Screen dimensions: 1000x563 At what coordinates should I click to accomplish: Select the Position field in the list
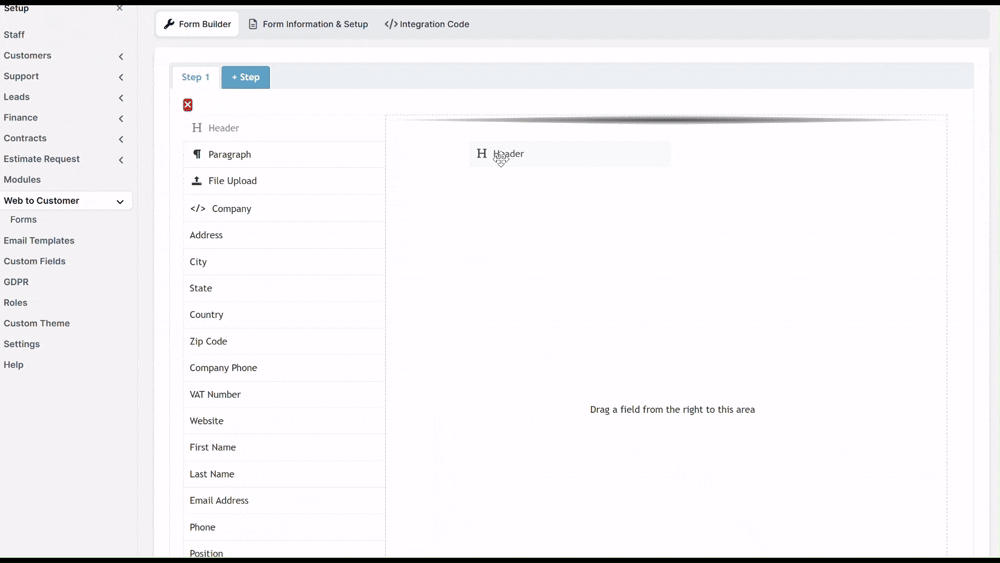pos(284,552)
